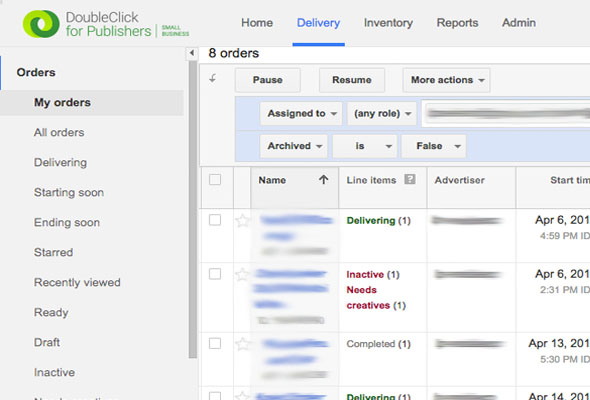The width and height of the screenshot is (590, 400).
Task: Check the first Delivering order's checkbox
Action: [x=215, y=220]
